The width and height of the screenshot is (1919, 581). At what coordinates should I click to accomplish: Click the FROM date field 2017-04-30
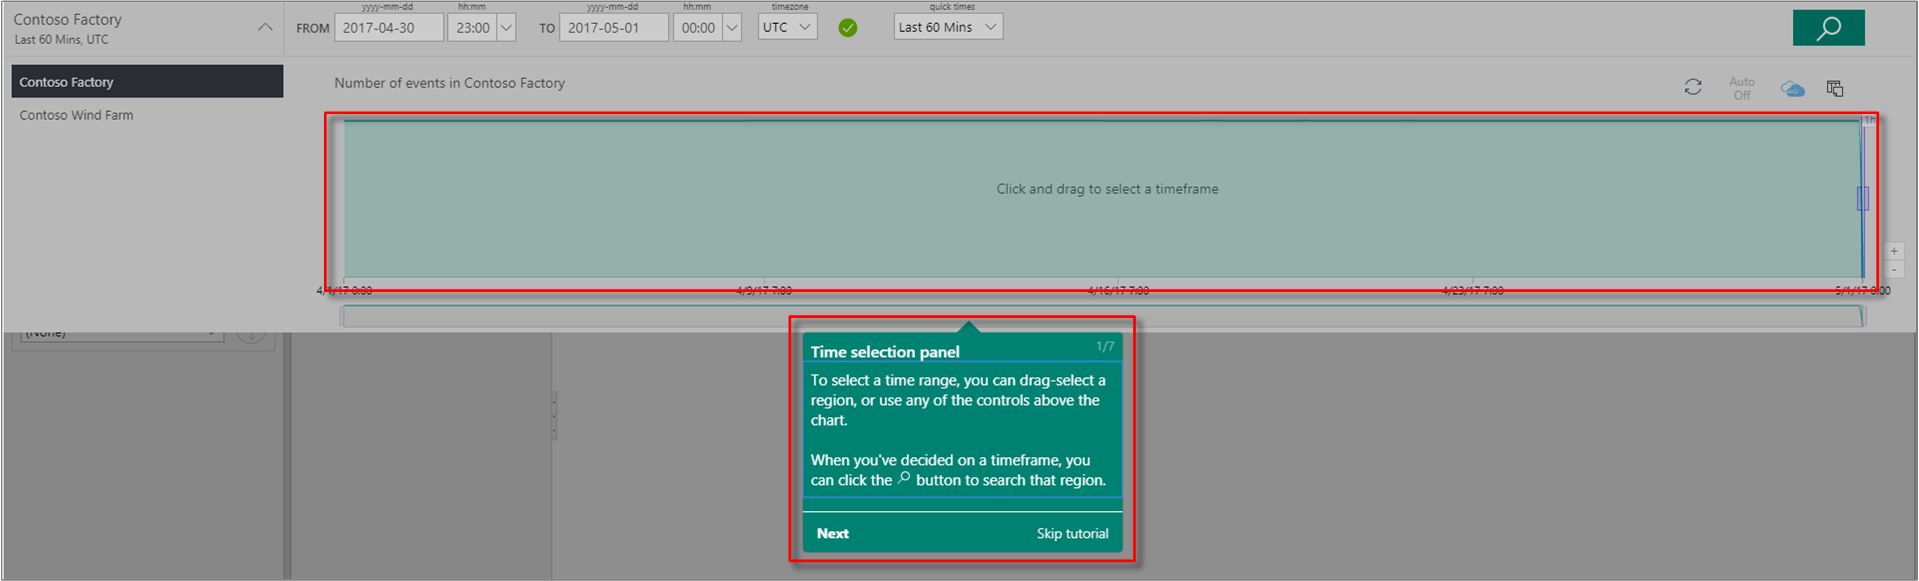click(389, 28)
